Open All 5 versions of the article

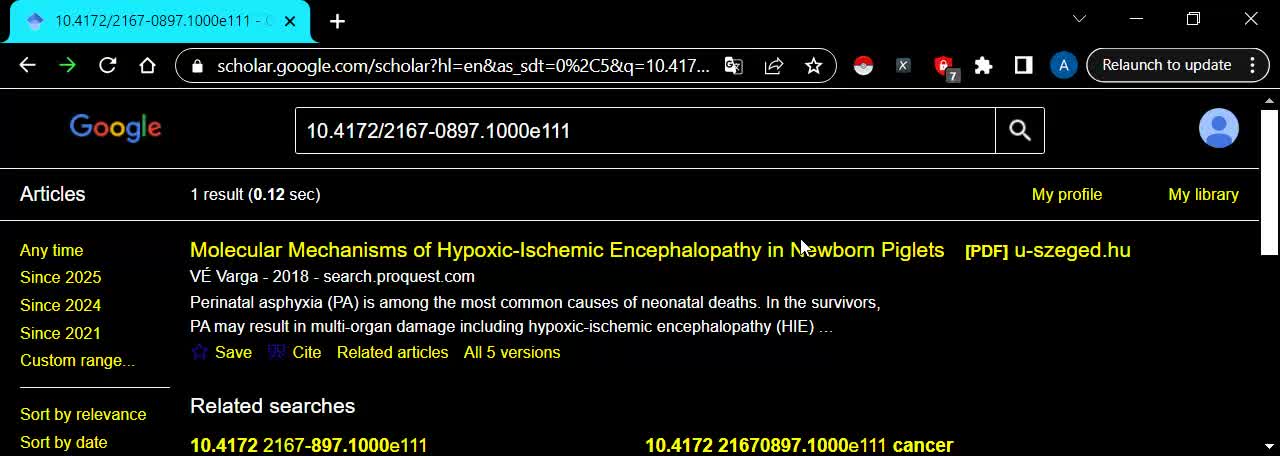tap(511, 352)
